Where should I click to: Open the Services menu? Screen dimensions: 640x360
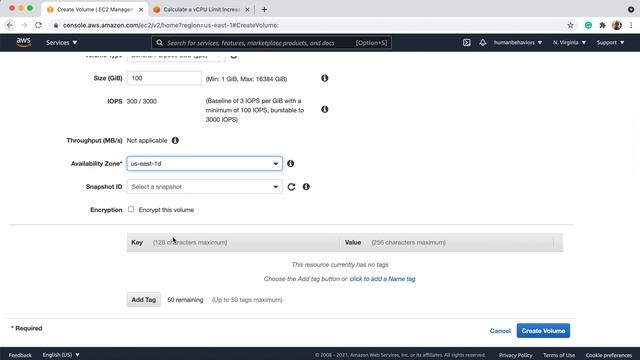pos(61,42)
